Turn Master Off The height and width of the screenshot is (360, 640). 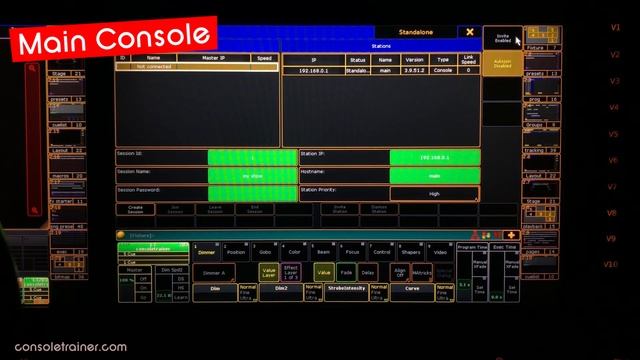[x=144, y=279]
